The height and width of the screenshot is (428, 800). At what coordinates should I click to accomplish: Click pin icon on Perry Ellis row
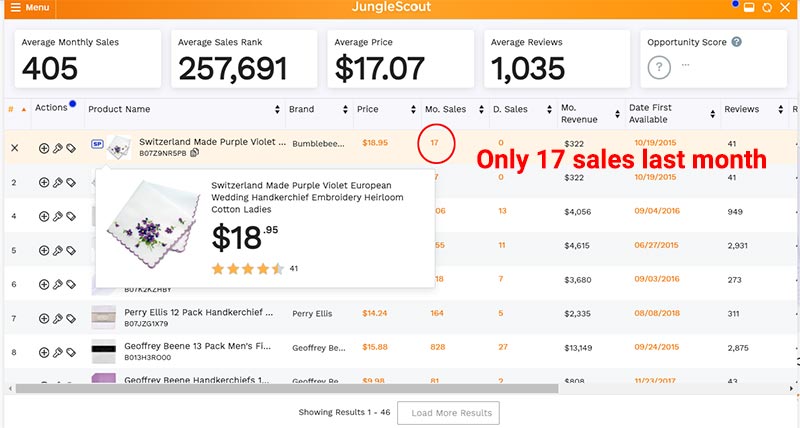tap(58, 318)
